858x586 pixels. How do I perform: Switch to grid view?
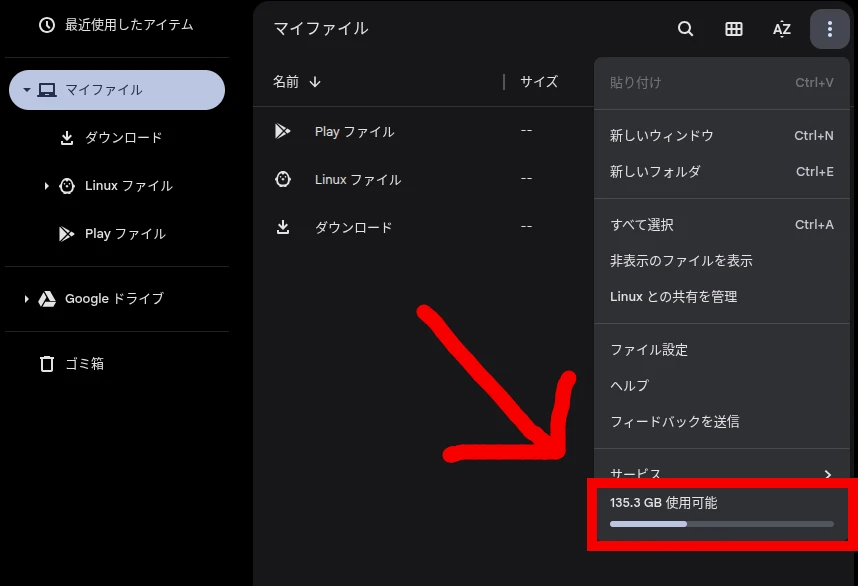click(x=733, y=29)
